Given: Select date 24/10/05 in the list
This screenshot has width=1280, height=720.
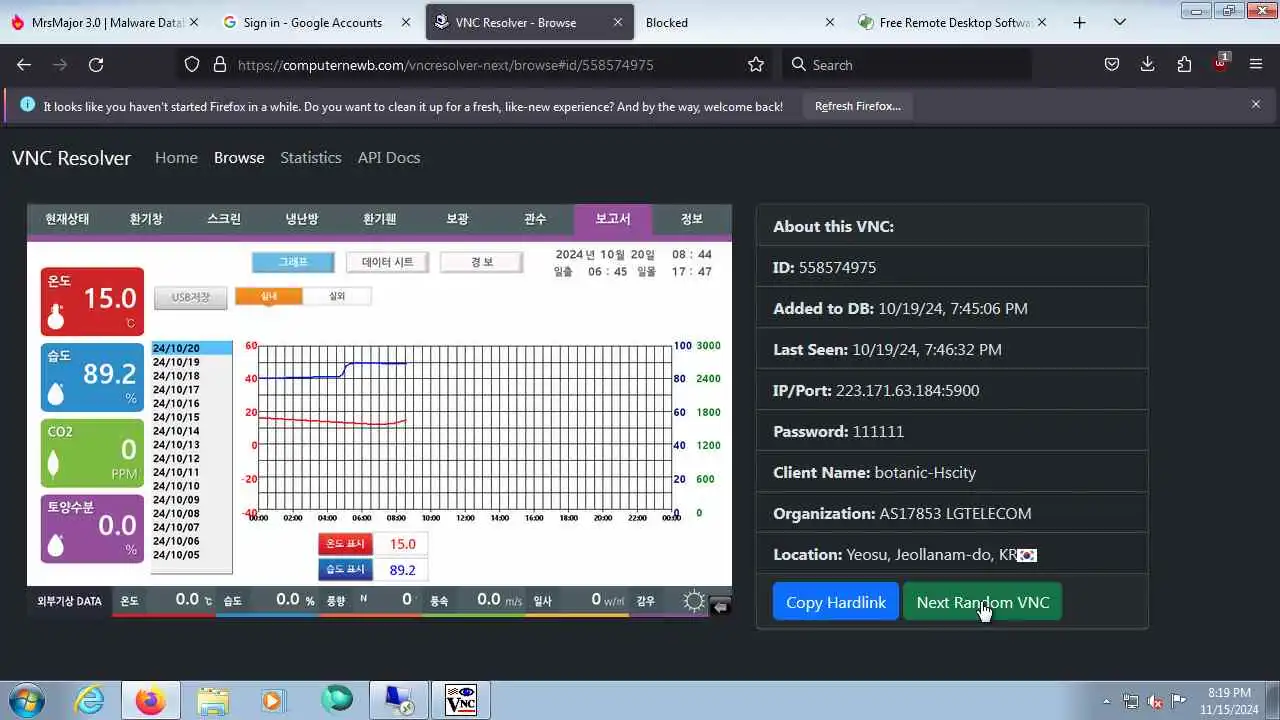Looking at the screenshot, I should pos(190,555).
